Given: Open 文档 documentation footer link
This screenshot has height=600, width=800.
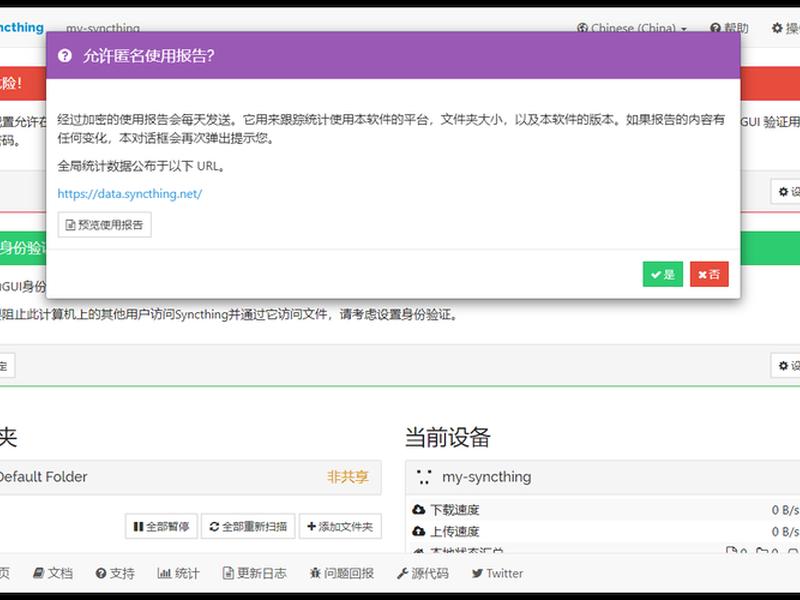Looking at the screenshot, I should [x=53, y=573].
